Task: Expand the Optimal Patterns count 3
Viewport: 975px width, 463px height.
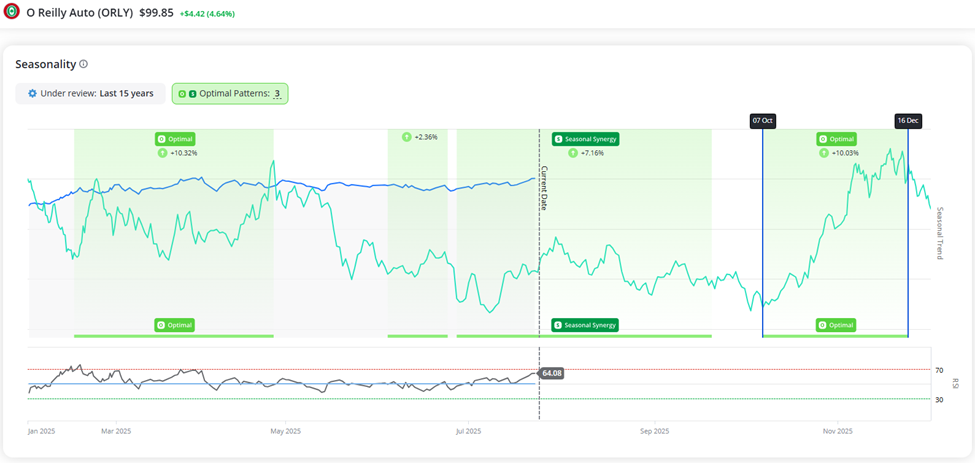Action: tap(277, 94)
